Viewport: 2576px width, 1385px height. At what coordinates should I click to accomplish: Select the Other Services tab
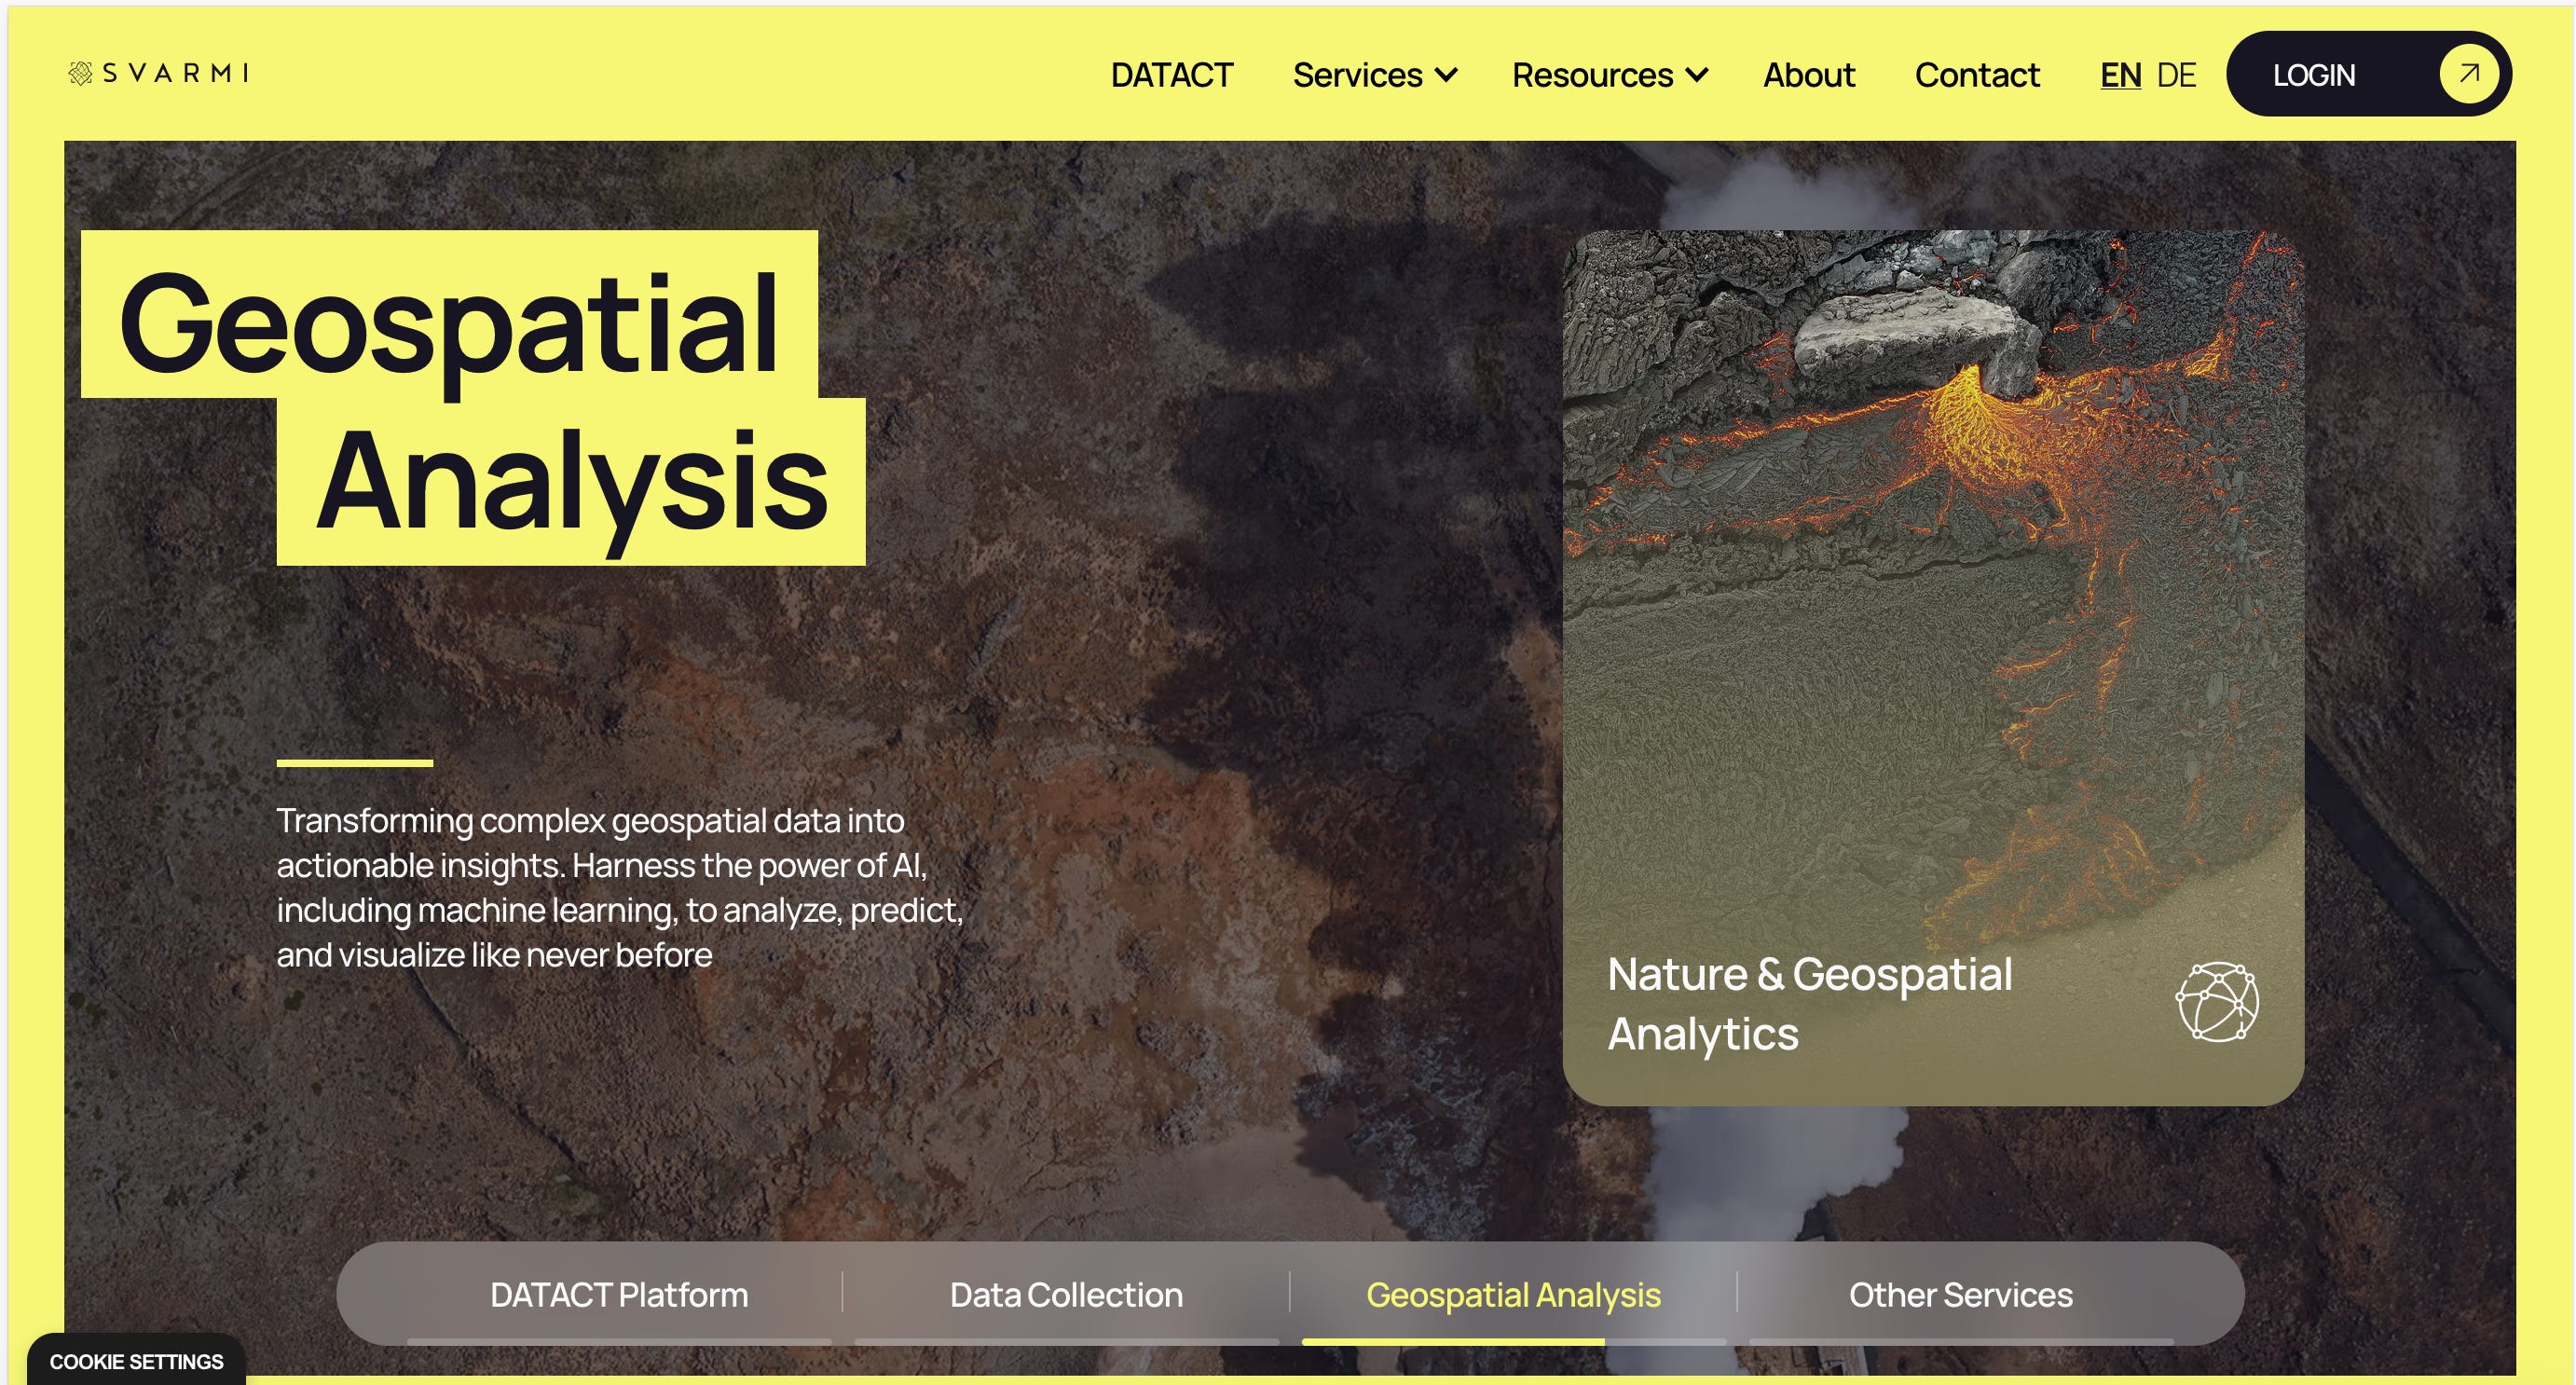pyautogui.click(x=1959, y=1294)
